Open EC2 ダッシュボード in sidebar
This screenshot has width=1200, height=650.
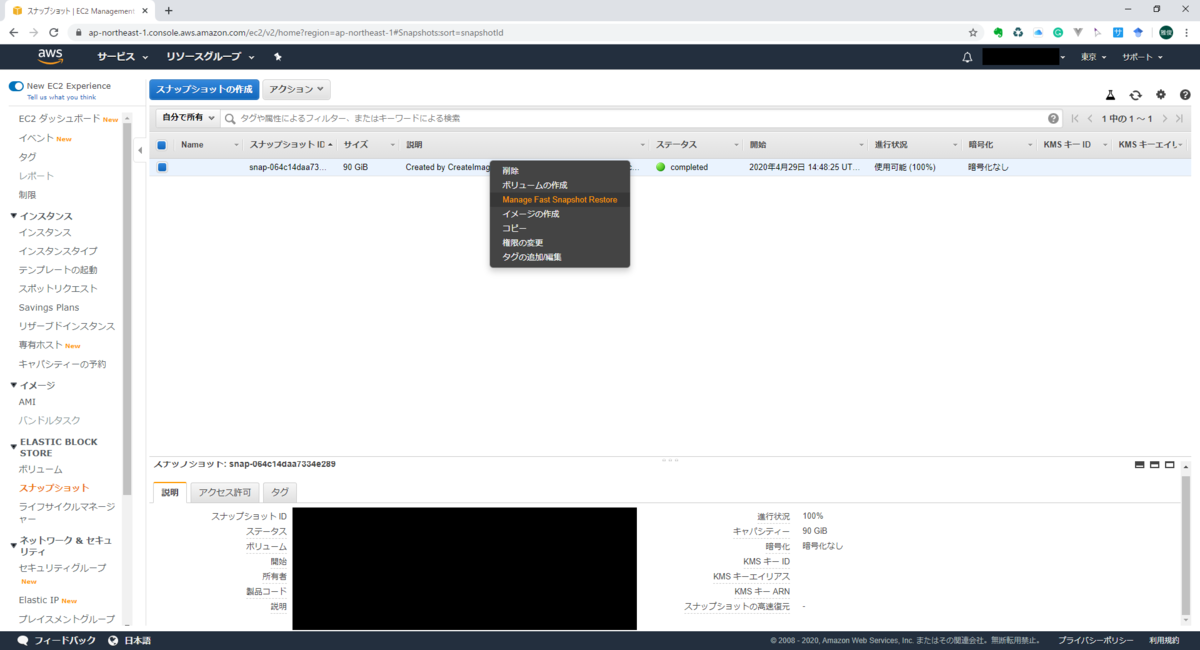pos(59,119)
